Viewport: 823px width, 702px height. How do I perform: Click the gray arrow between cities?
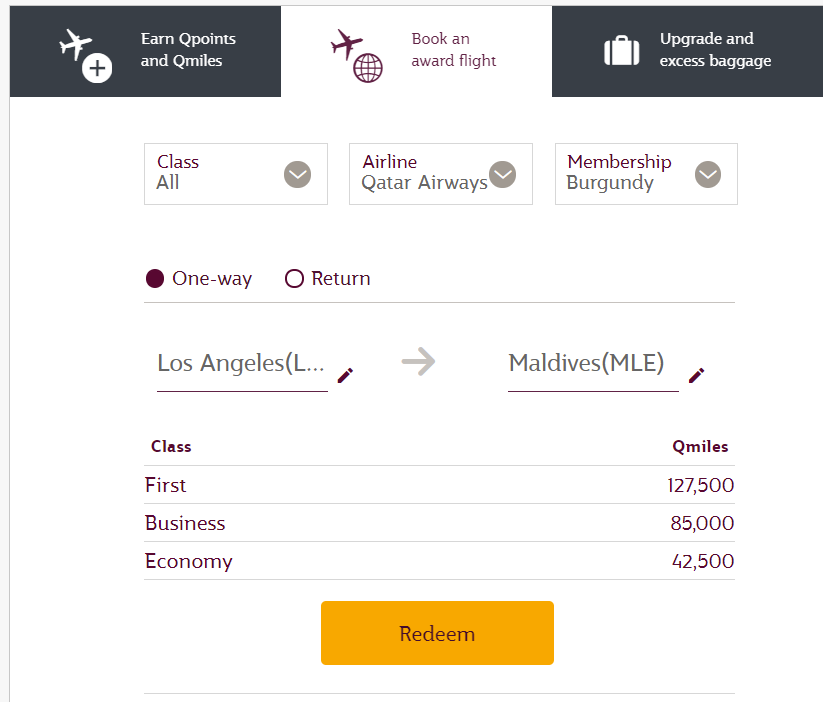pos(418,362)
